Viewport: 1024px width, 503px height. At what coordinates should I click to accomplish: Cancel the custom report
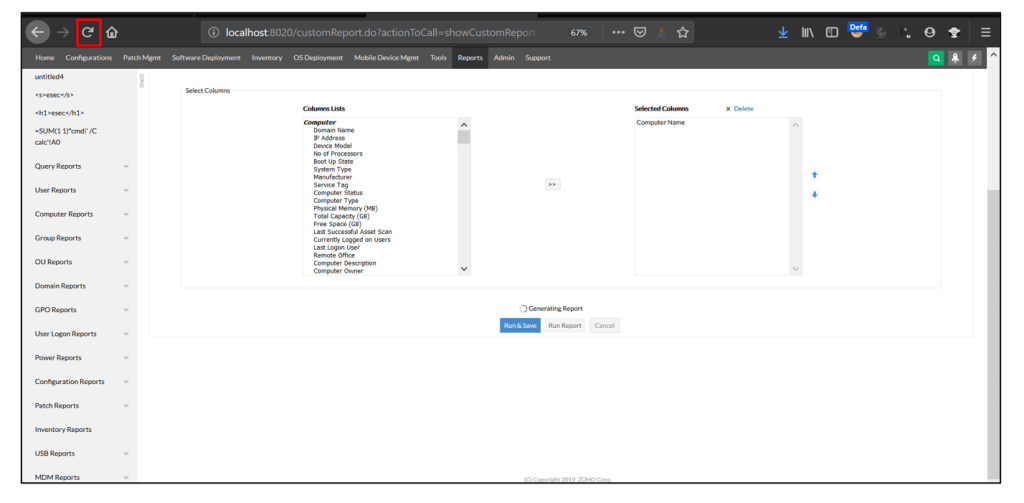pos(604,326)
